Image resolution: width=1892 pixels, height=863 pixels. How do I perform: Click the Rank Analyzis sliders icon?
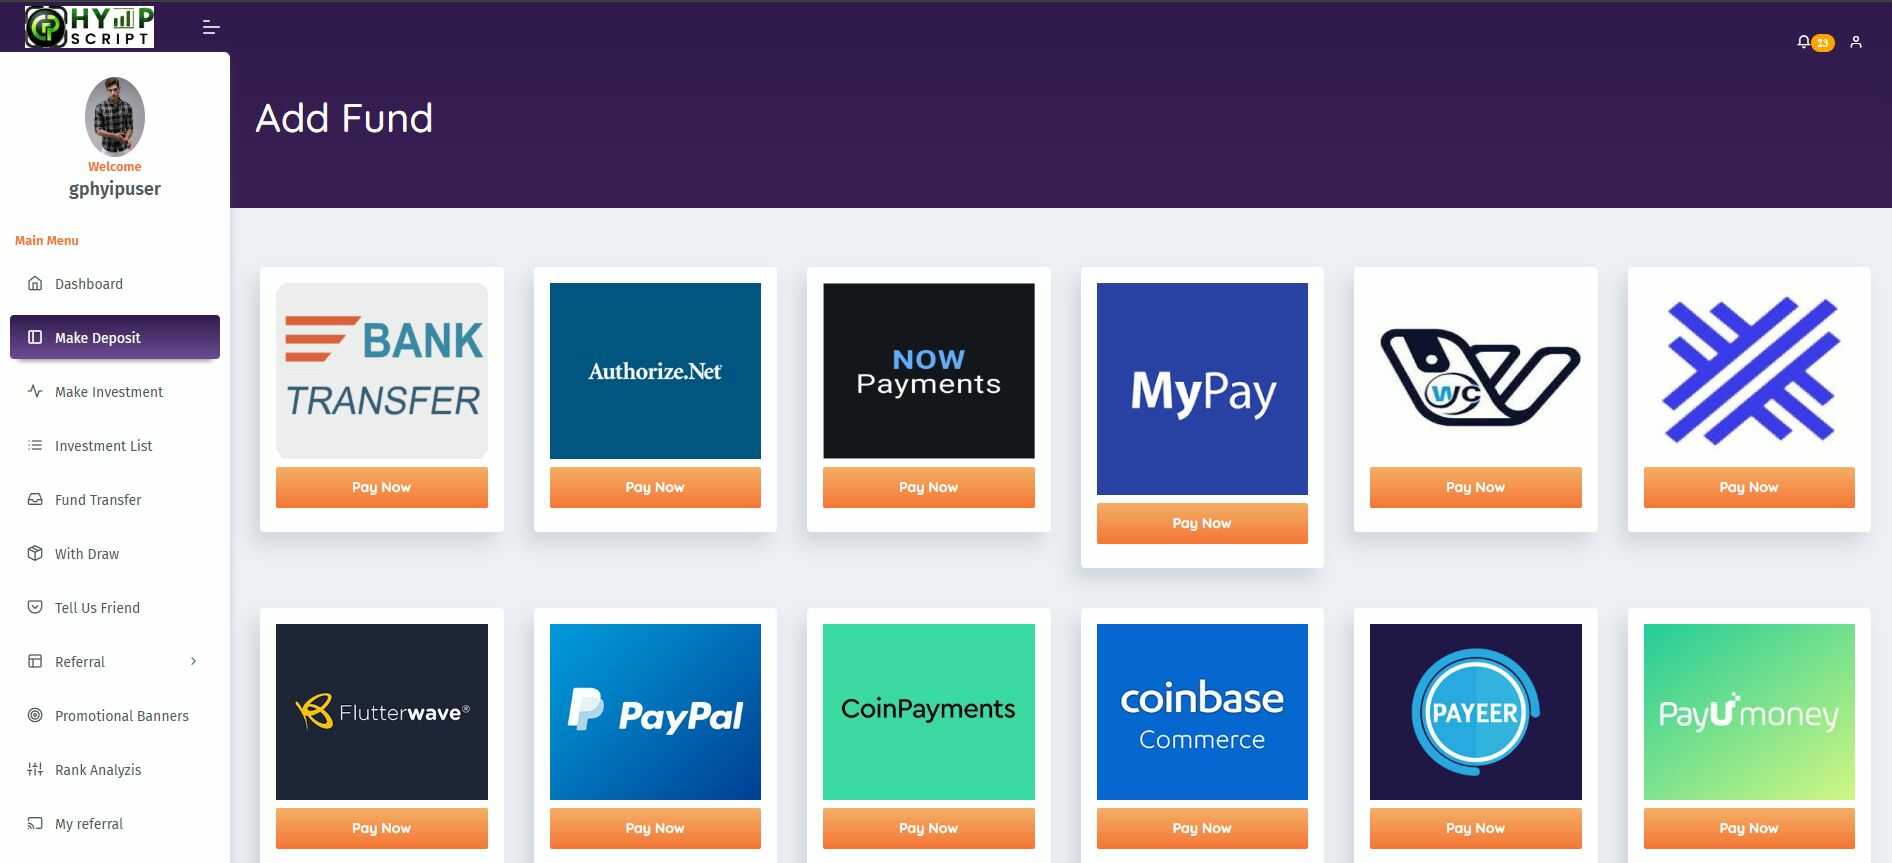tap(35, 769)
